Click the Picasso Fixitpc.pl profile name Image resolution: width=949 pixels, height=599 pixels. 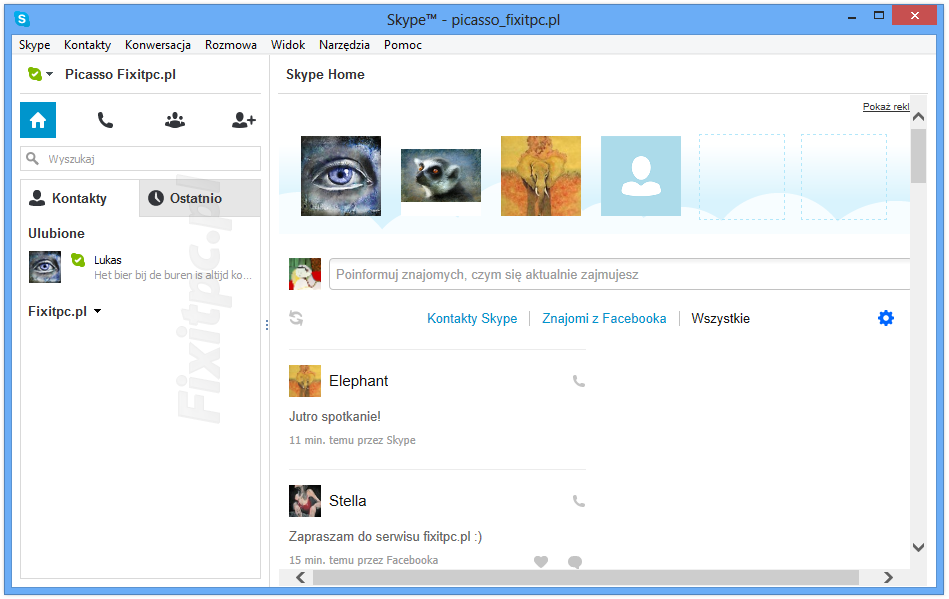(120, 74)
